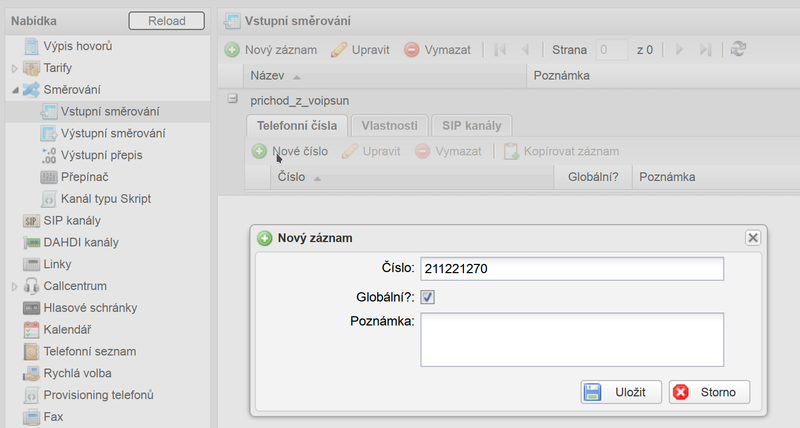The image size is (800, 428).
Task: Click the Callcentrum headset icon
Action: tap(31, 286)
